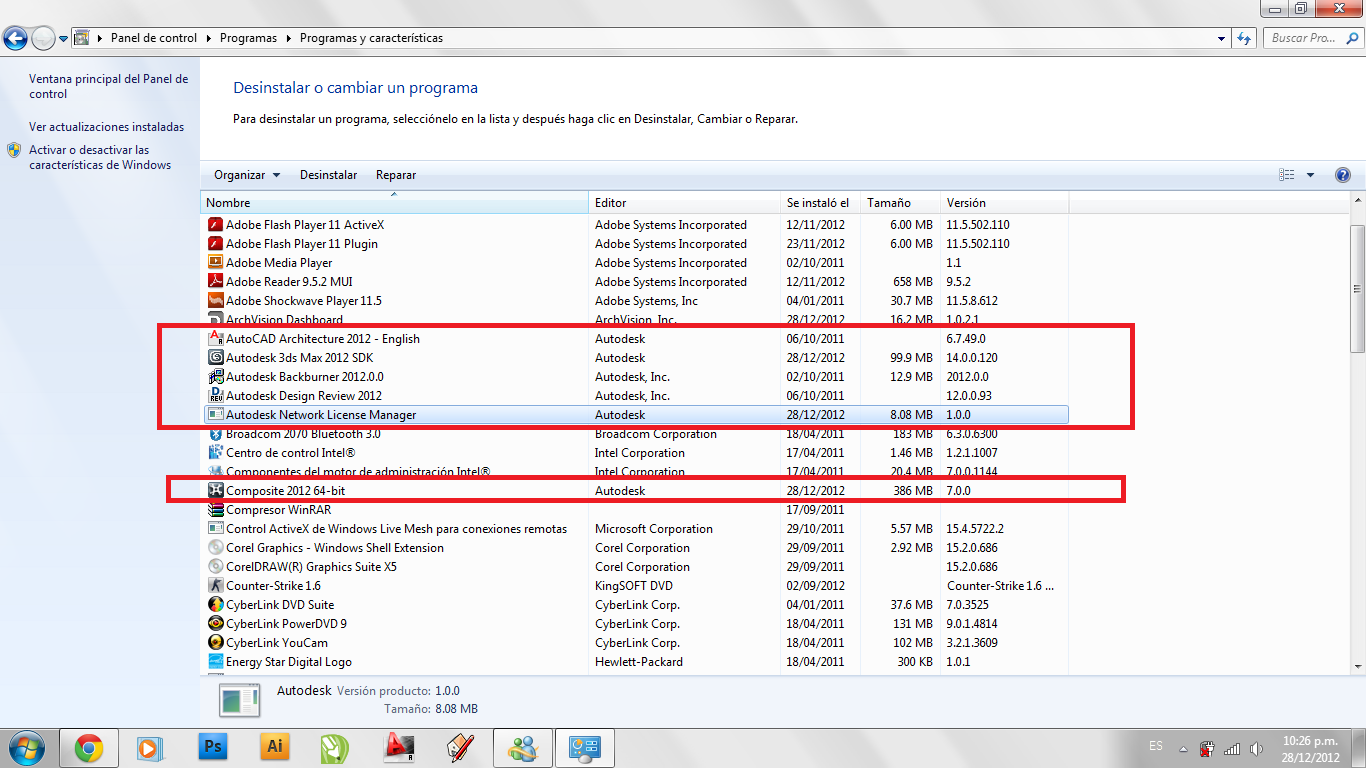The height and width of the screenshot is (768, 1366).
Task: Select the CyberLink DVD Suite entry
Action: (635, 605)
